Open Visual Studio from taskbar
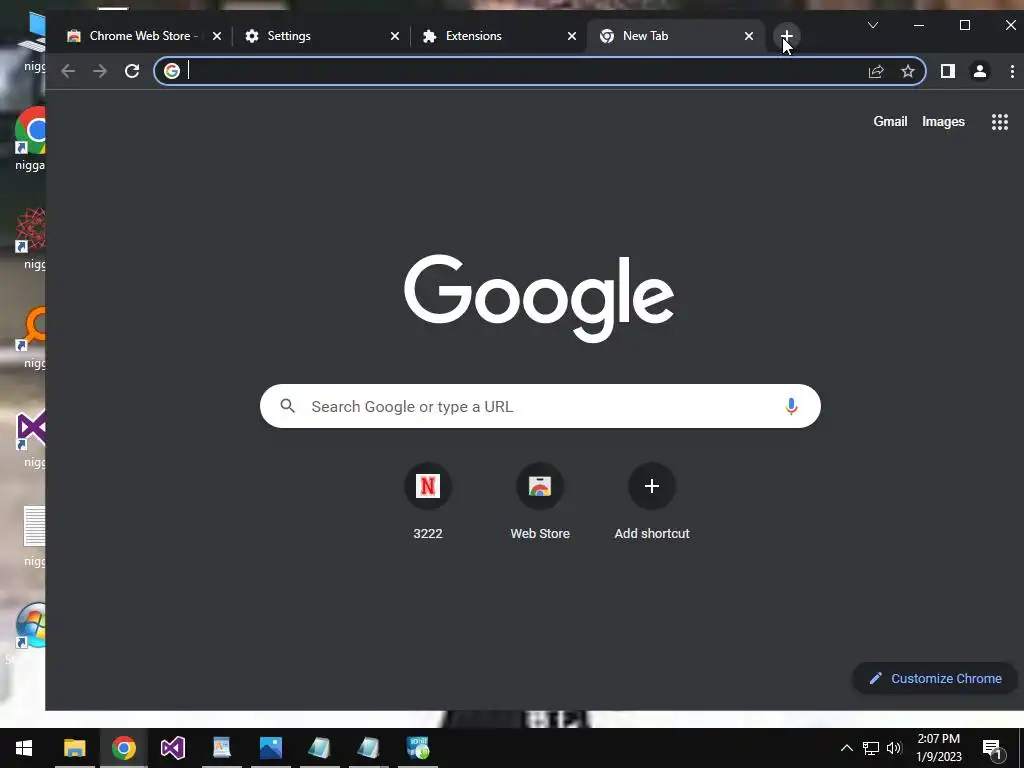The height and width of the screenshot is (768, 1024). pyautogui.click(x=172, y=748)
